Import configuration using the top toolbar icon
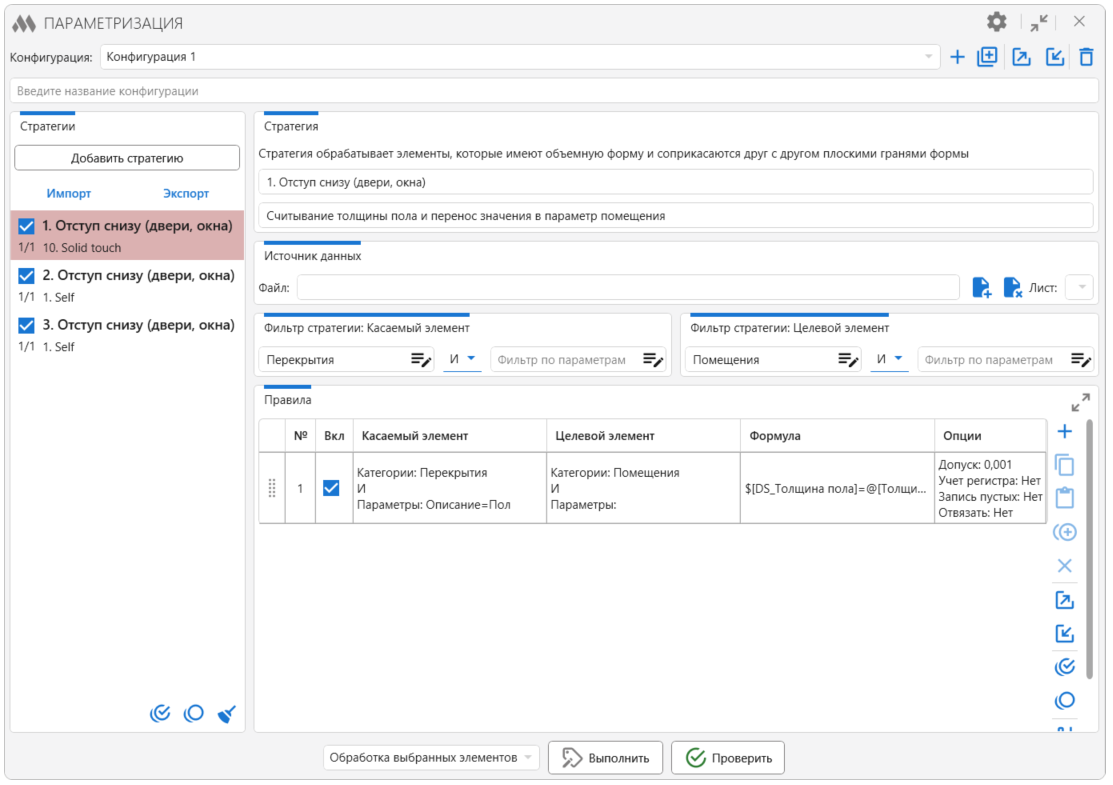The width and height of the screenshot is (1113, 785). 1055,57
